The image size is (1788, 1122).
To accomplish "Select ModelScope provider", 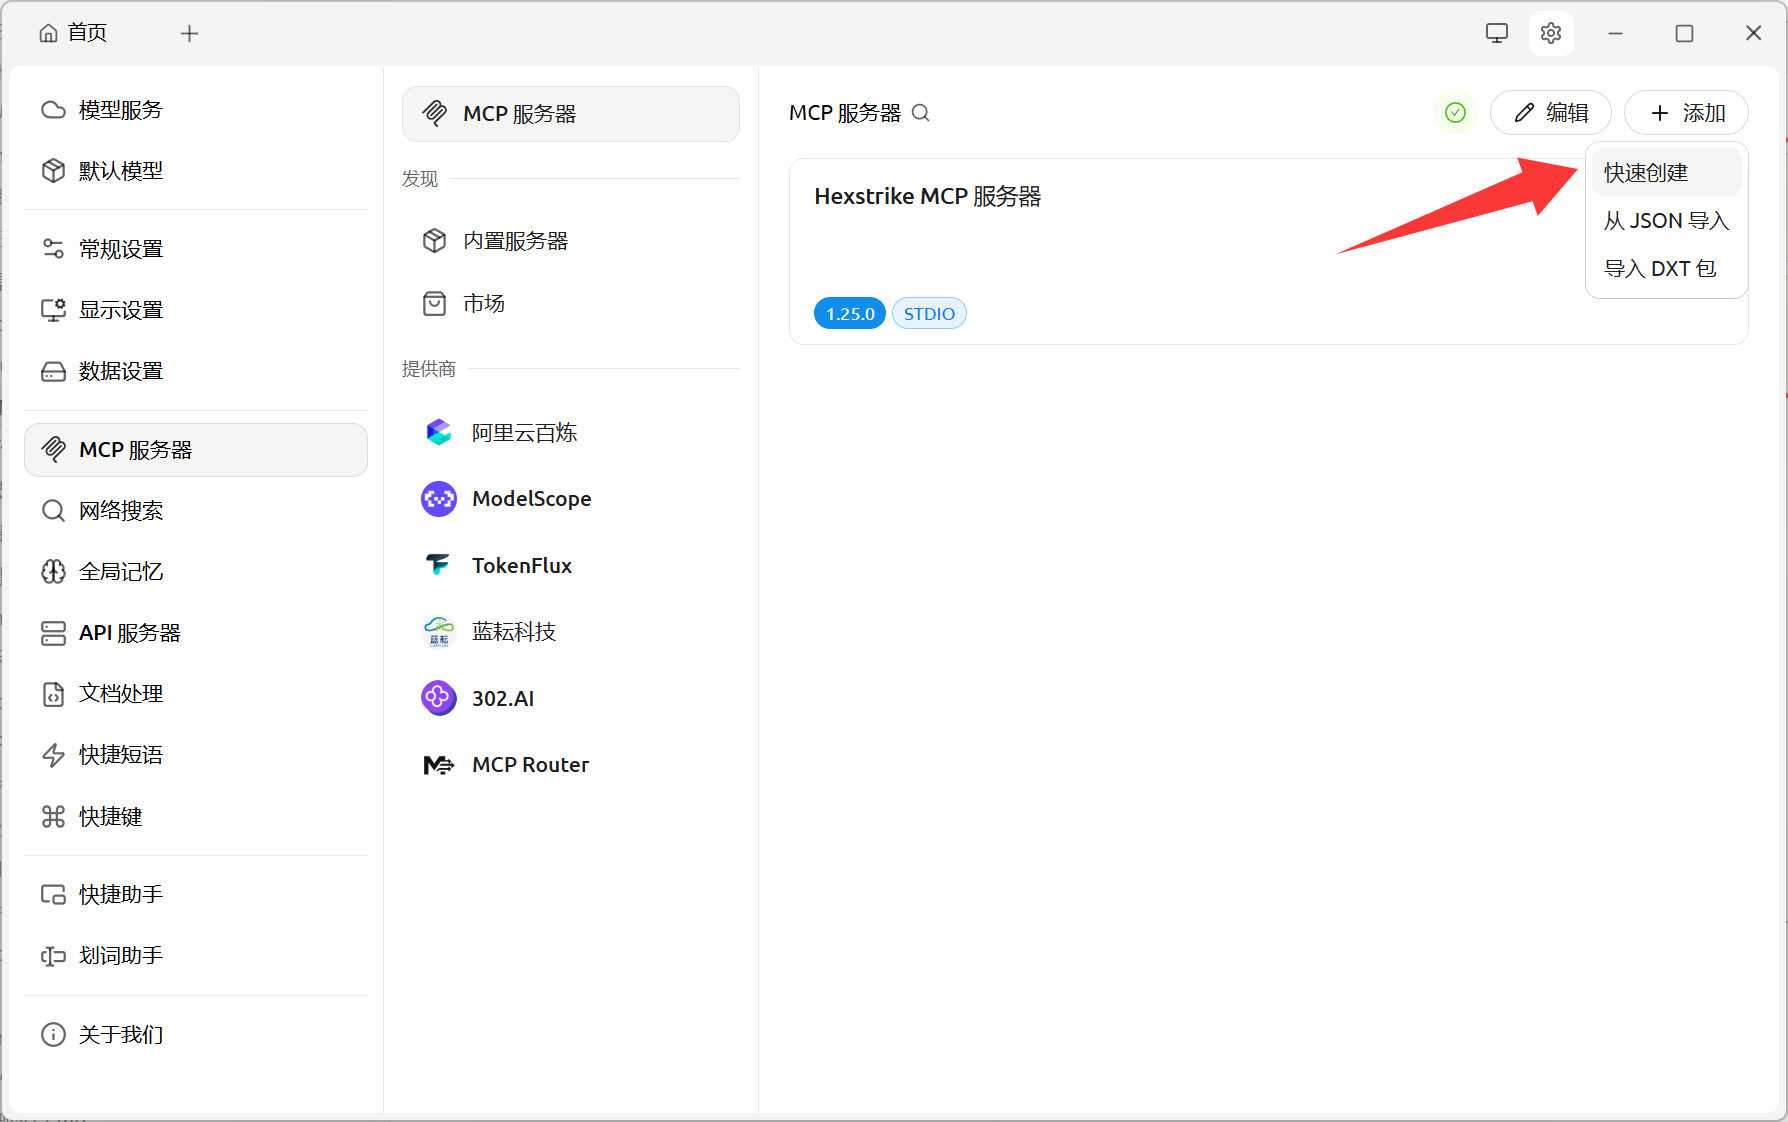I will [x=531, y=498].
